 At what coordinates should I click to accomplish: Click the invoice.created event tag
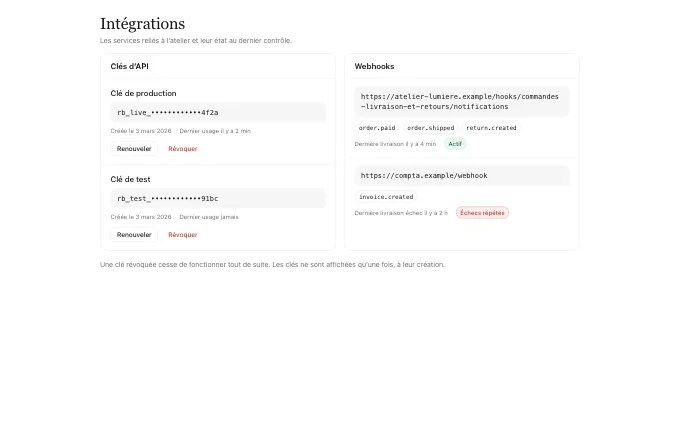(386, 197)
